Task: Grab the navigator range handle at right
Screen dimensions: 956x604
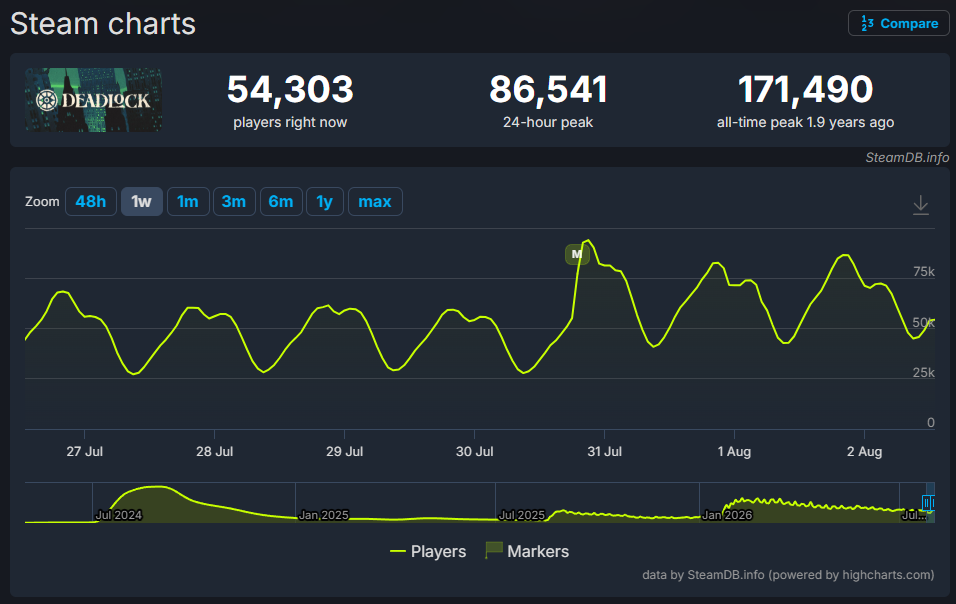Action: pyautogui.click(x=928, y=503)
